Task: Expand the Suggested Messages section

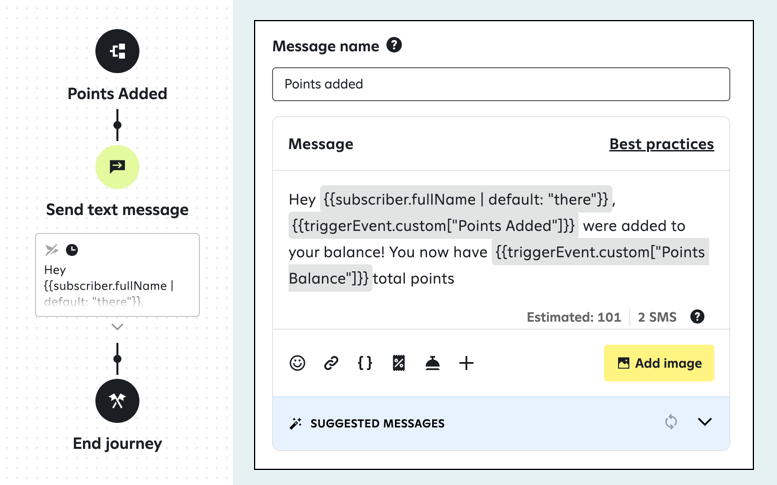Action: [x=705, y=422]
